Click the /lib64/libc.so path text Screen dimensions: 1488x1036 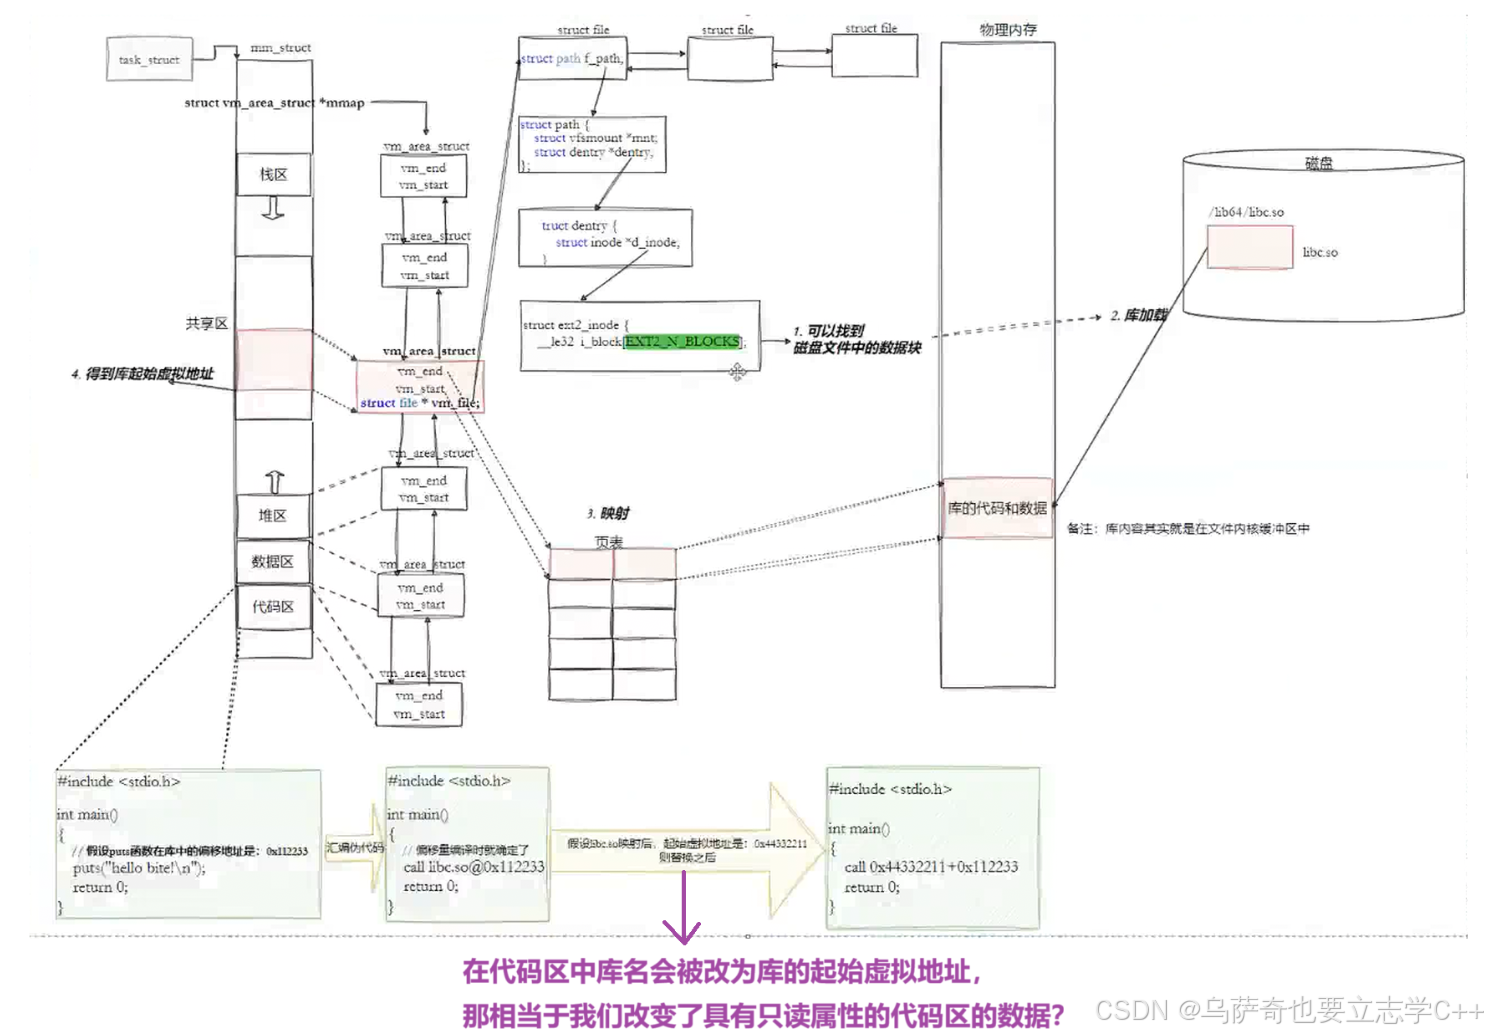1246,212
